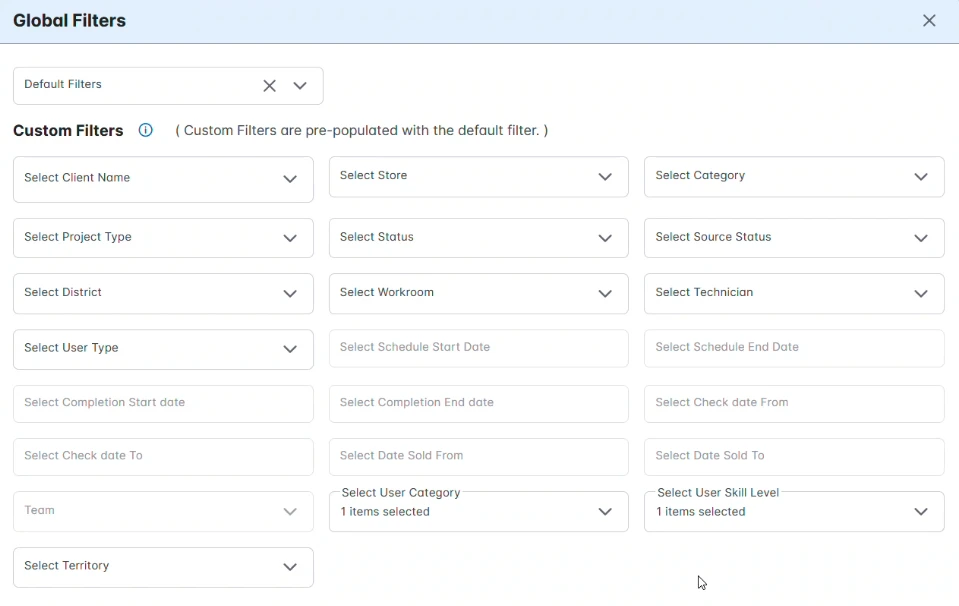Click the Select Completion End date field
Viewport: 959px width, 606px height.
point(478,403)
